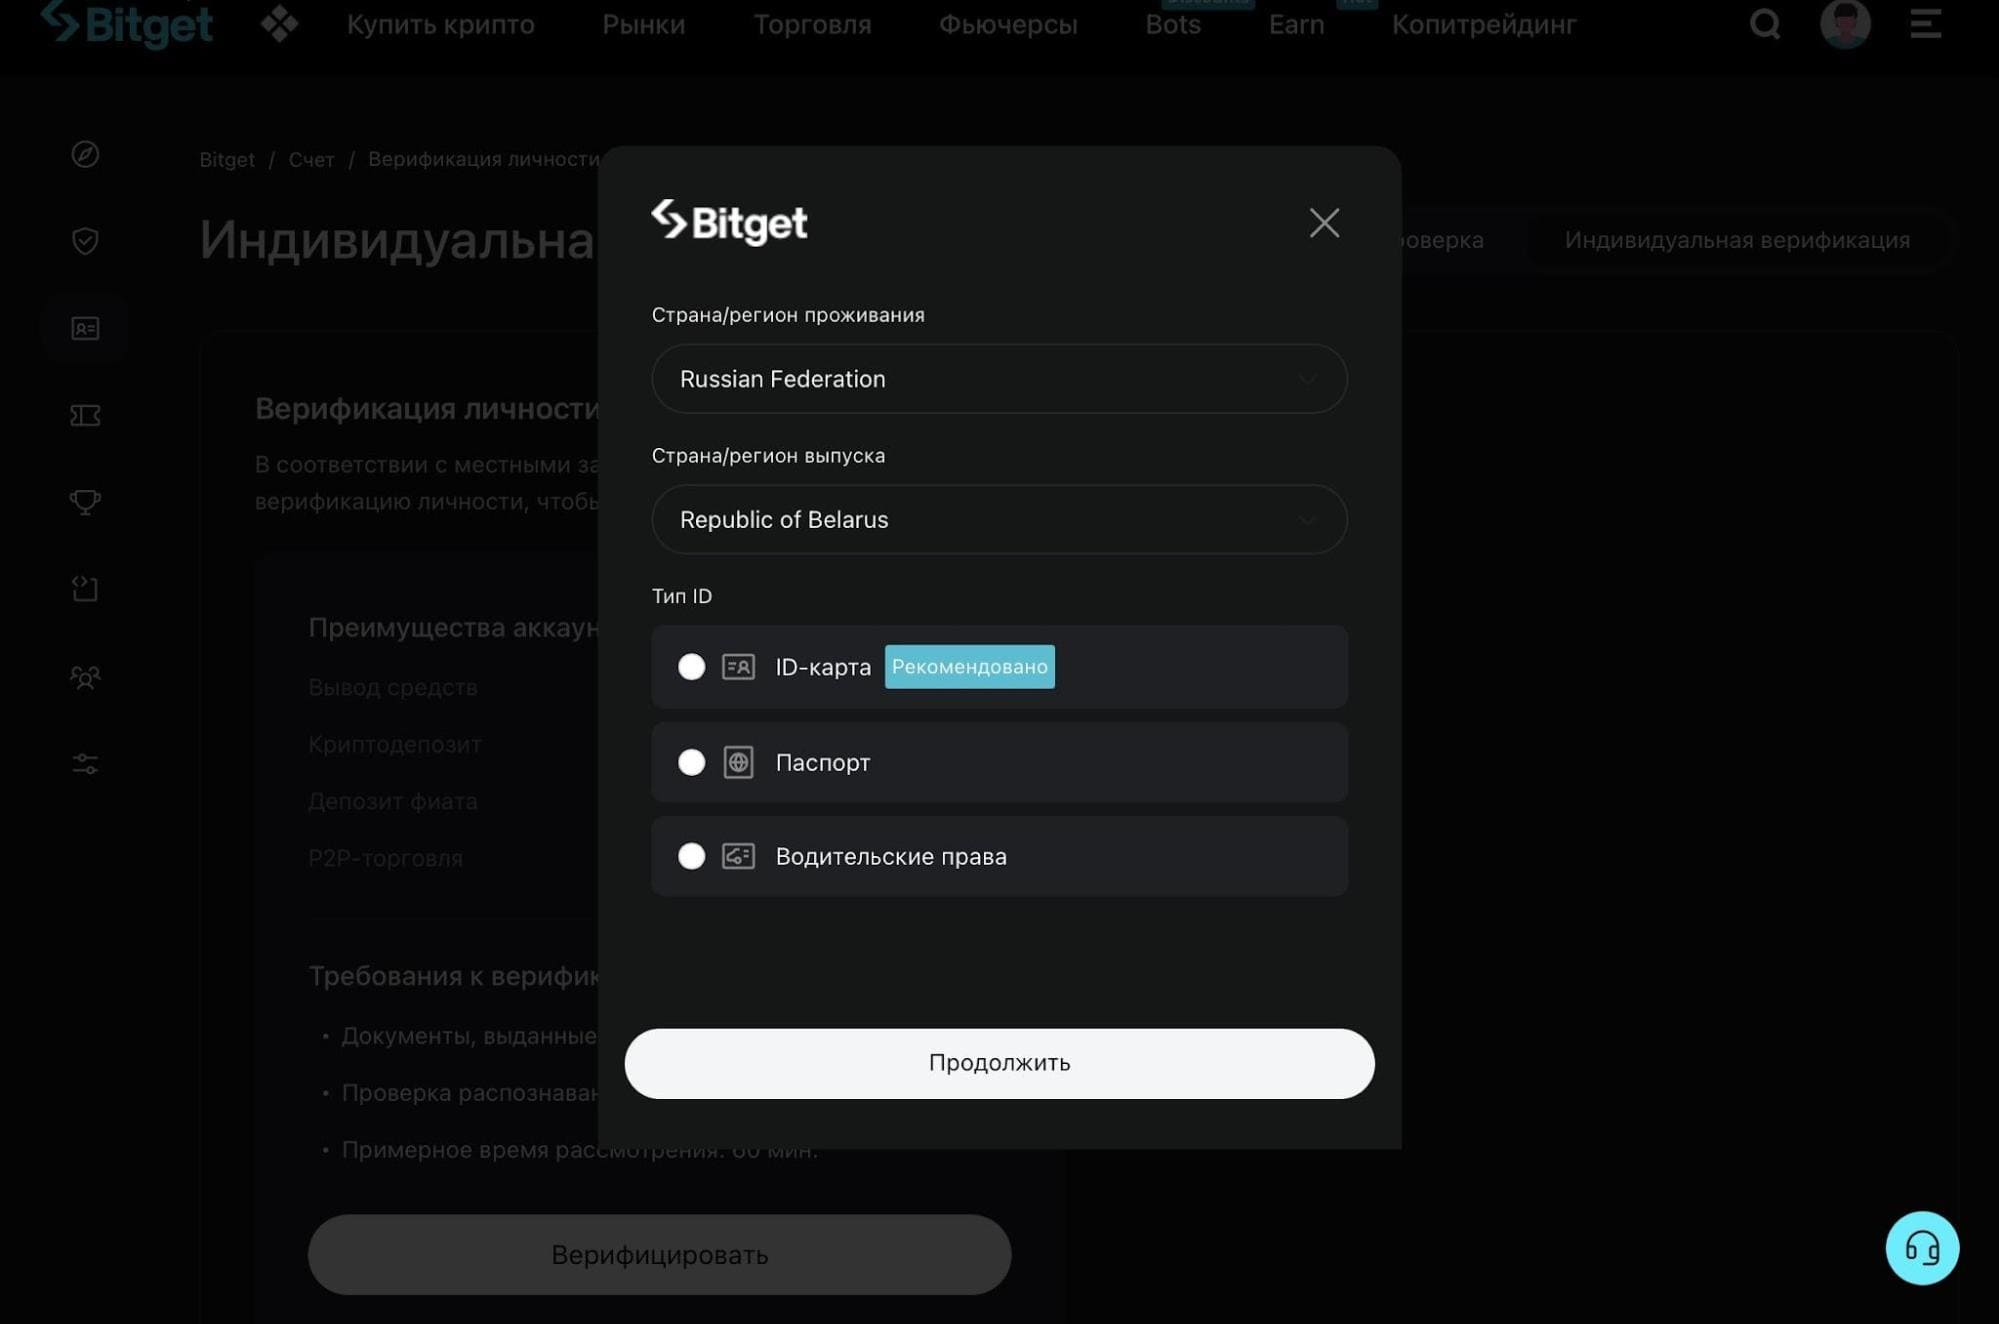The width and height of the screenshot is (1999, 1324).
Task: Select the ID-карта radio option
Action: 691,666
